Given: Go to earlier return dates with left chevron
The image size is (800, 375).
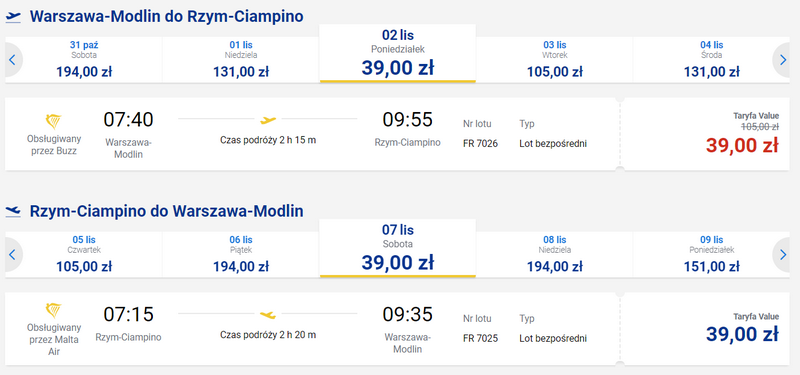Looking at the screenshot, I should pyautogui.click(x=13, y=255).
